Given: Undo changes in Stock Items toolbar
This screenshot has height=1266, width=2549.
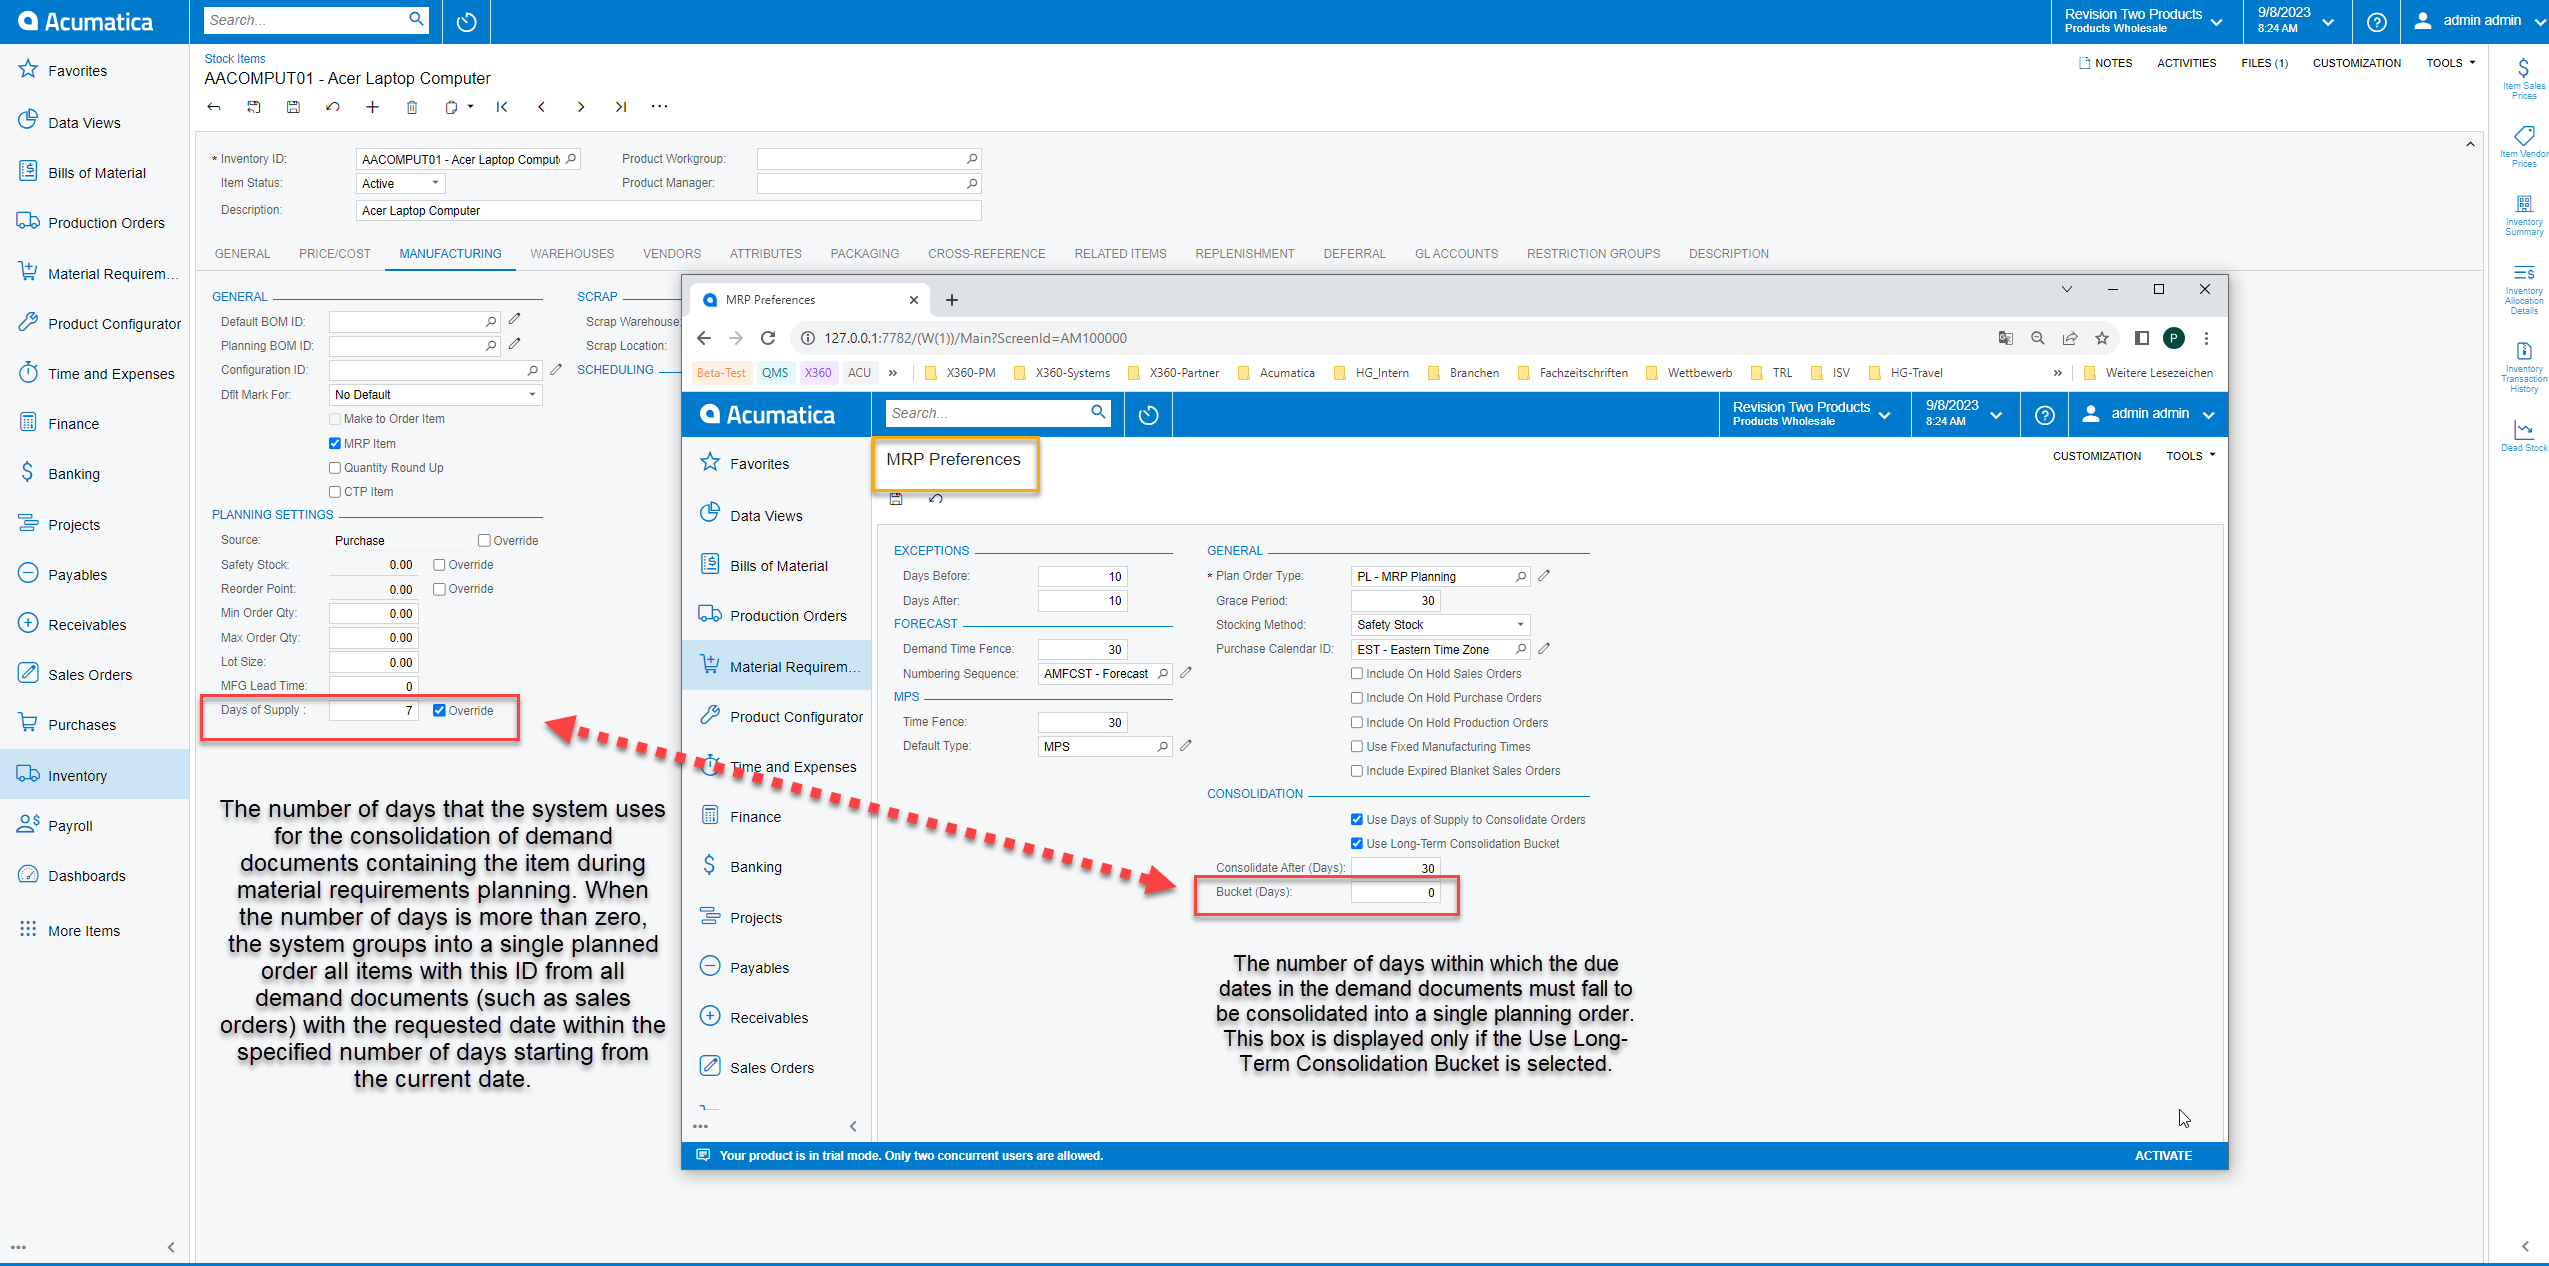Looking at the screenshot, I should tap(333, 107).
